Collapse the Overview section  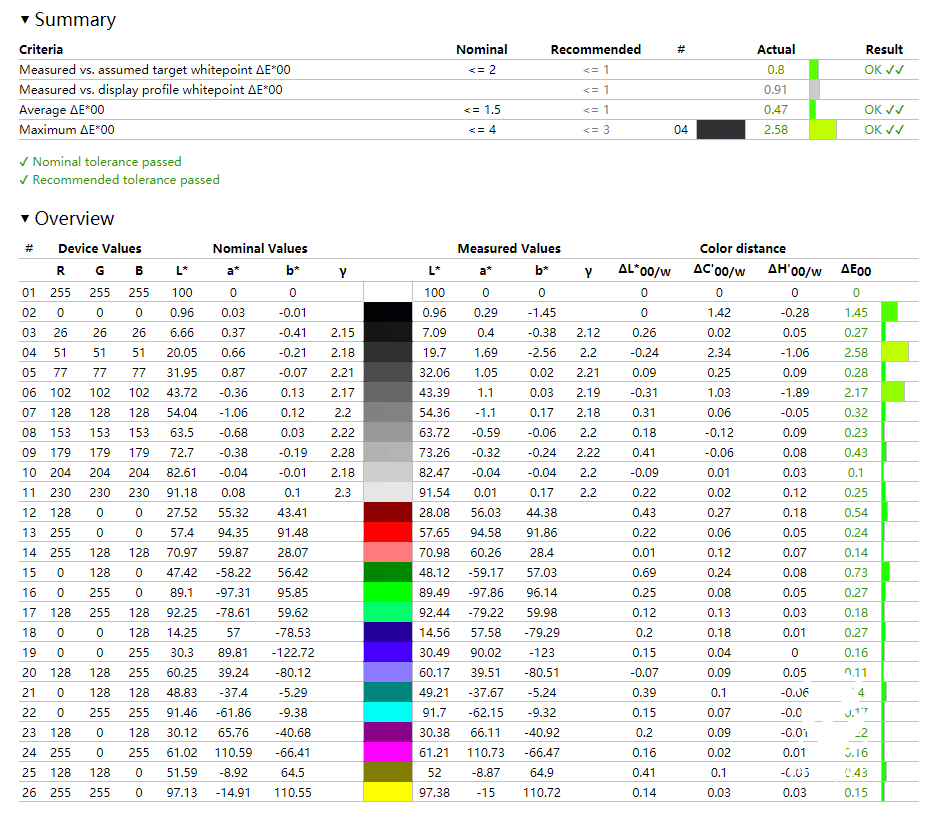(25, 219)
